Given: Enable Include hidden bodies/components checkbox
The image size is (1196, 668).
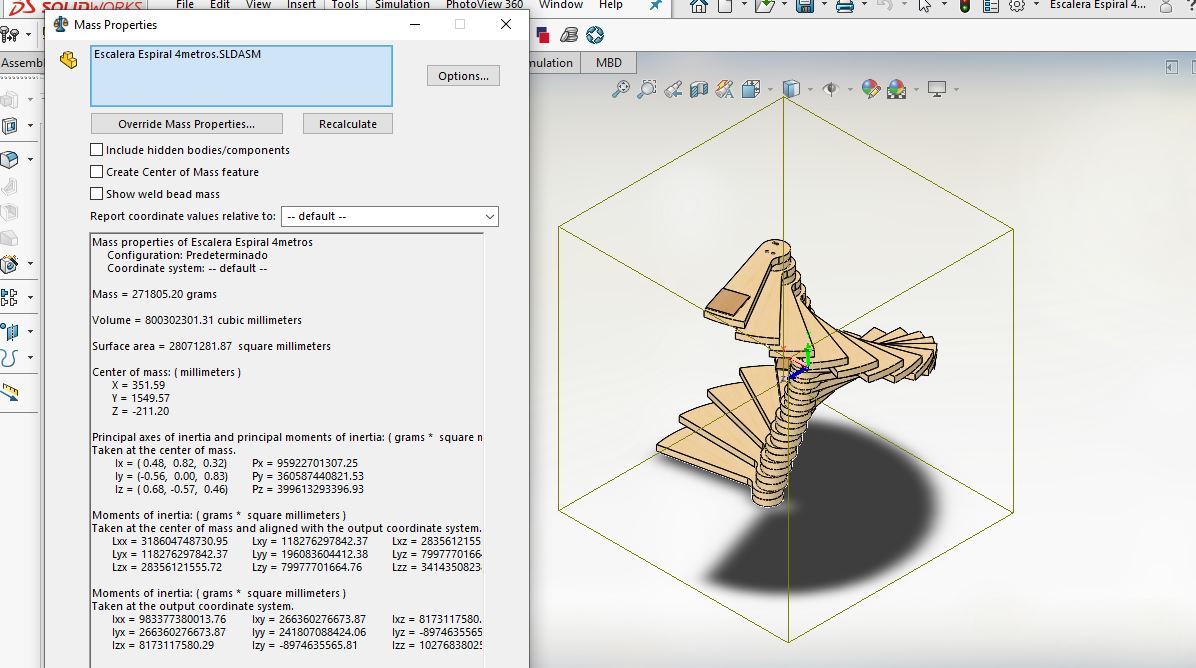Looking at the screenshot, I should (x=97, y=150).
